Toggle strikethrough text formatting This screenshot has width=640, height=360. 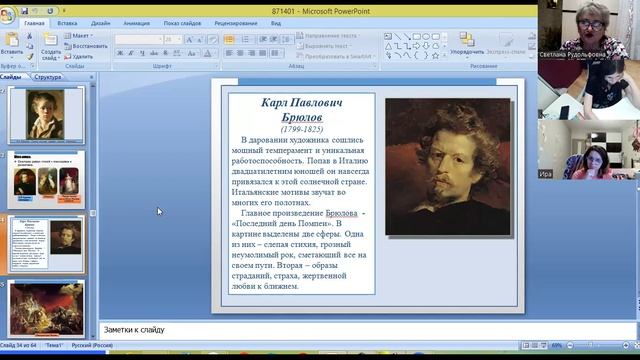(153, 53)
